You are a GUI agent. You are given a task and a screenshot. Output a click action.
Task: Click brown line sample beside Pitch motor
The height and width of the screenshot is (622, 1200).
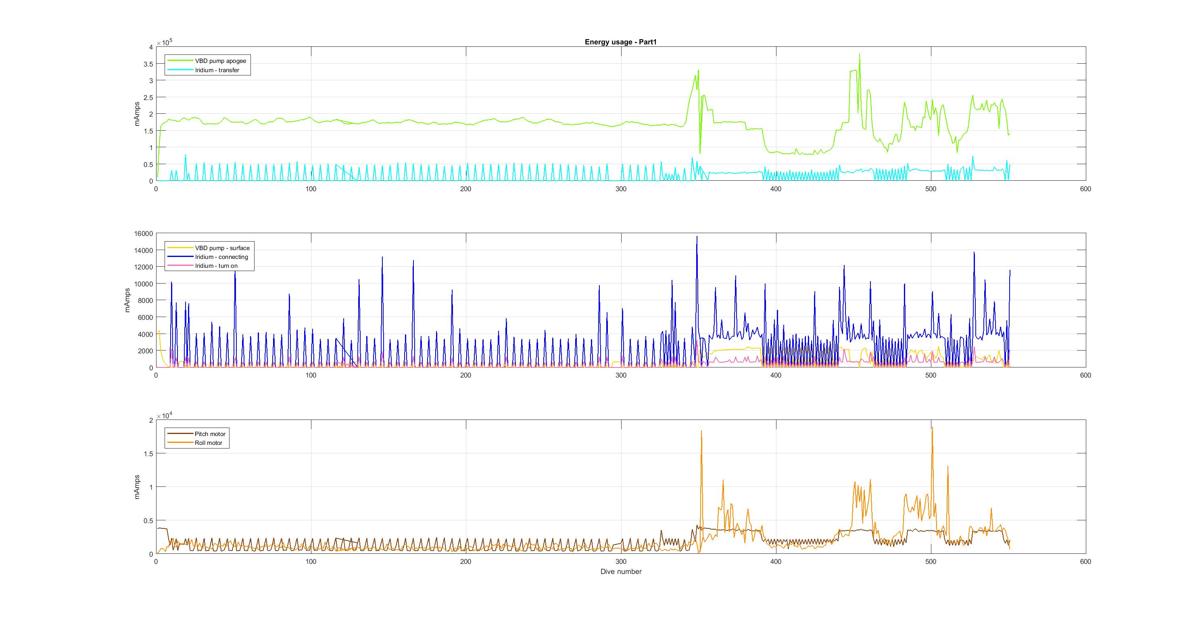point(181,433)
